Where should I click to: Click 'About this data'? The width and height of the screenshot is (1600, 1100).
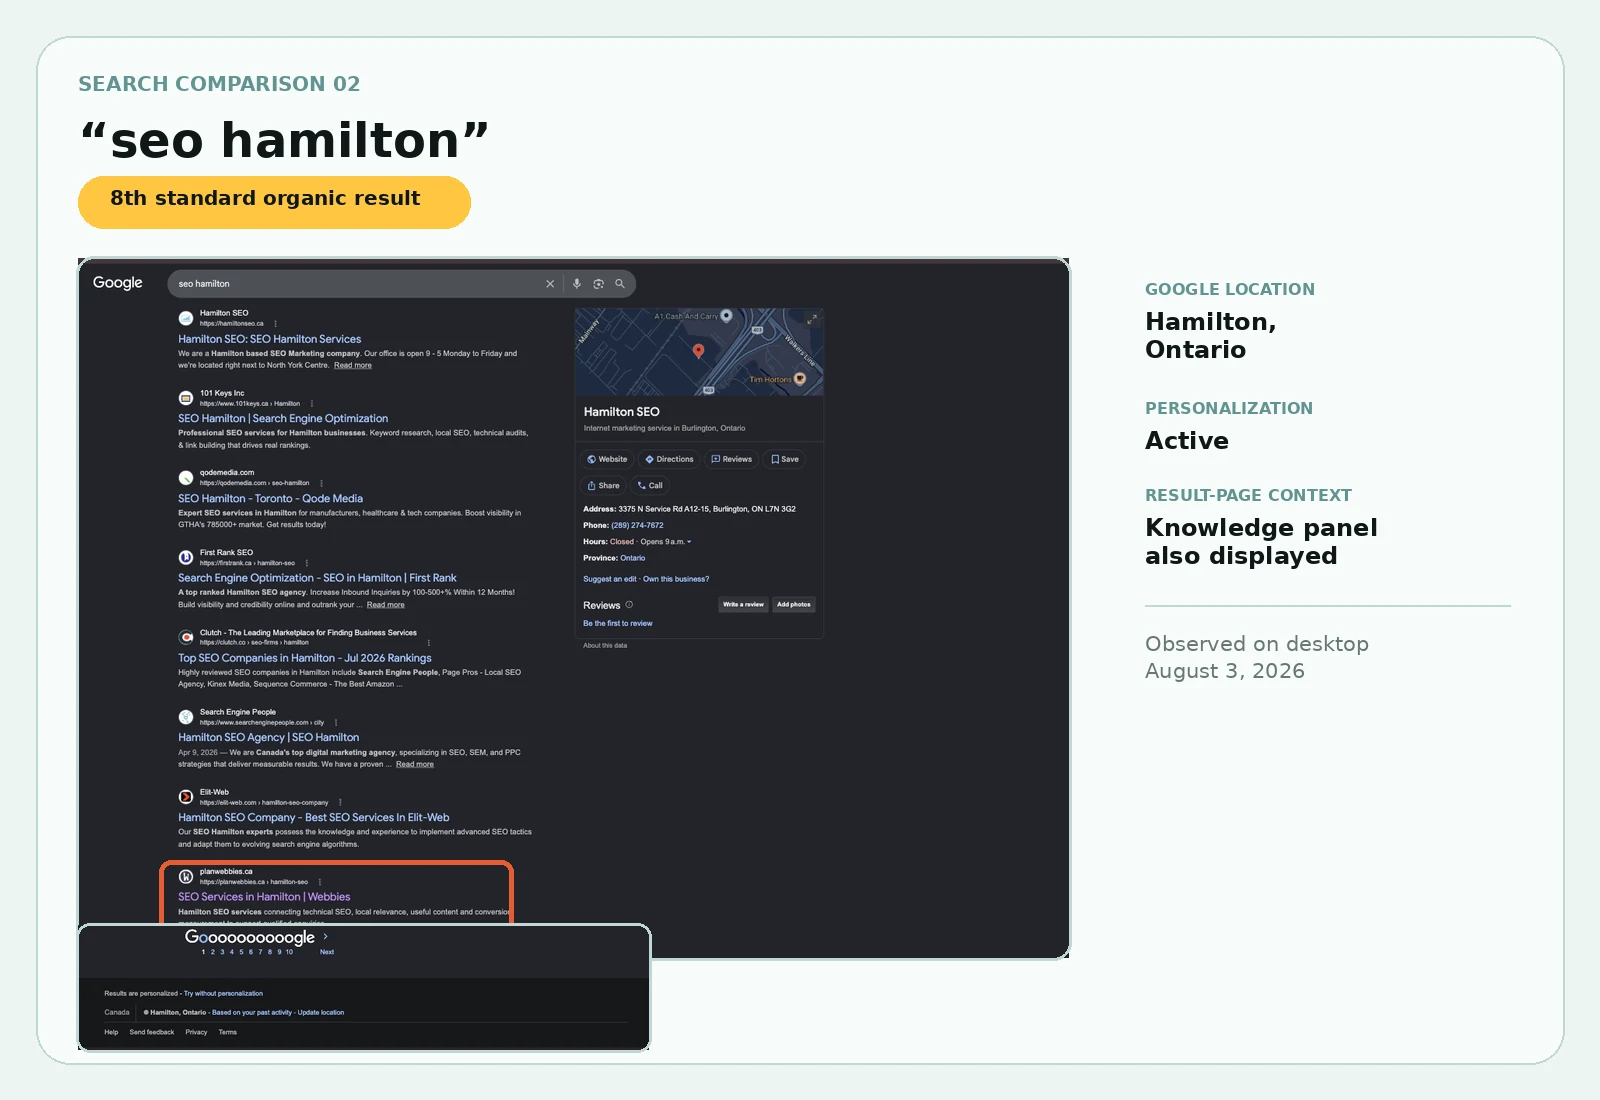(605, 646)
